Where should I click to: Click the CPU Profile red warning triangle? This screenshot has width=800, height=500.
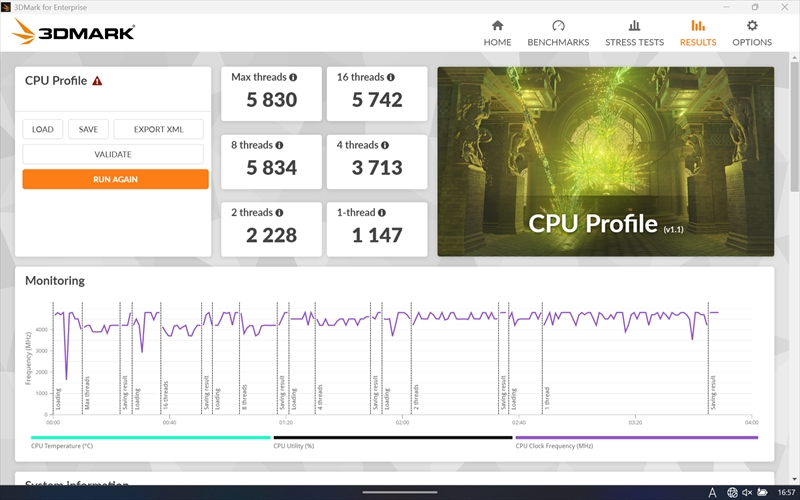[x=97, y=81]
